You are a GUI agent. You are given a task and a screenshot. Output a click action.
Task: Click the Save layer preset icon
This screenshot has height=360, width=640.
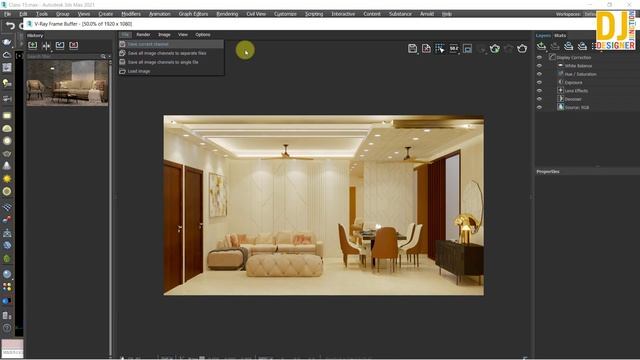[x=568, y=46]
